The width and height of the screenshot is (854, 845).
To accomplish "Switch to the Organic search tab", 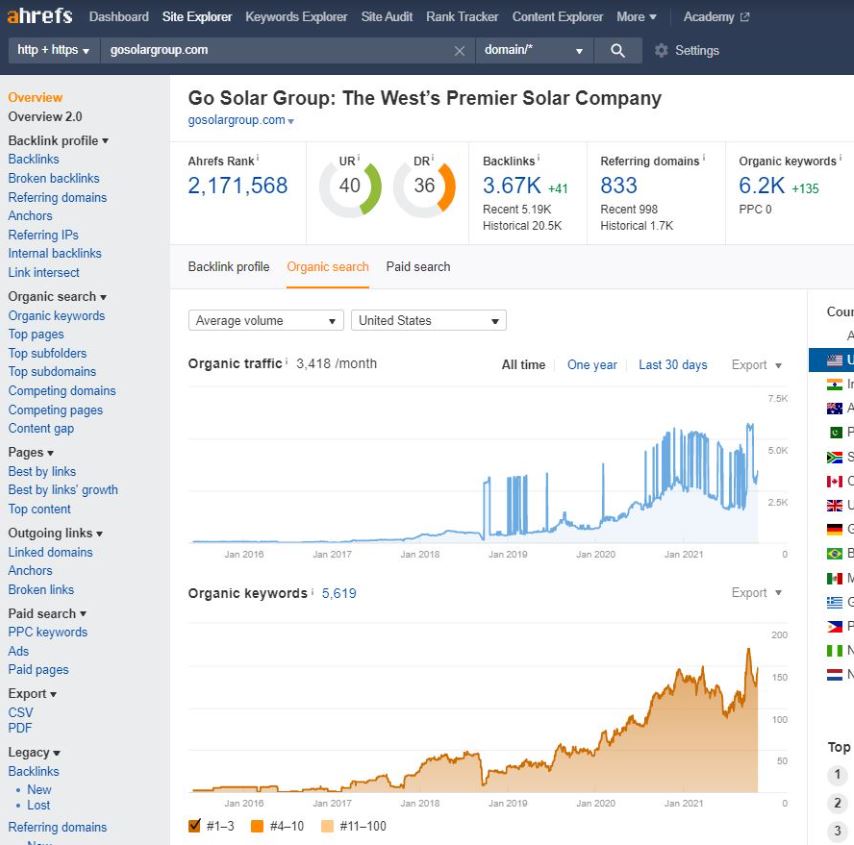I will pos(328,267).
